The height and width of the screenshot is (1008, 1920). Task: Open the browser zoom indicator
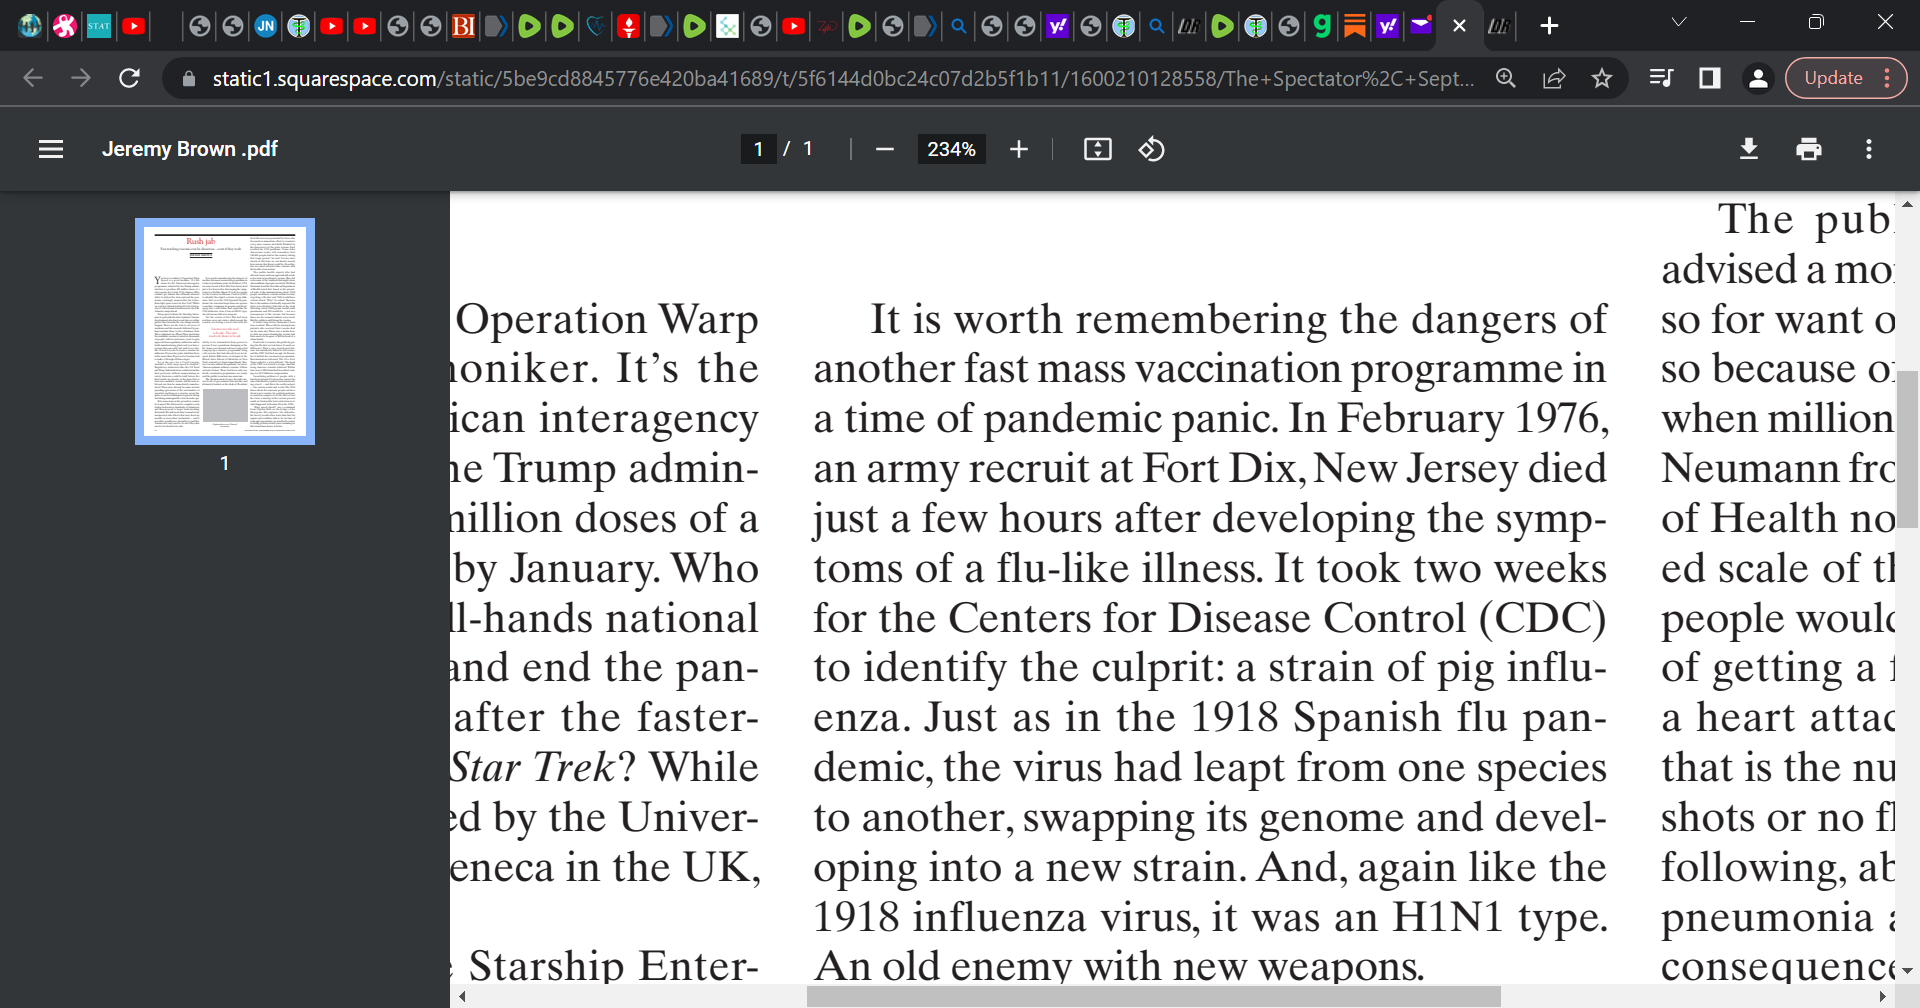coord(1506,78)
